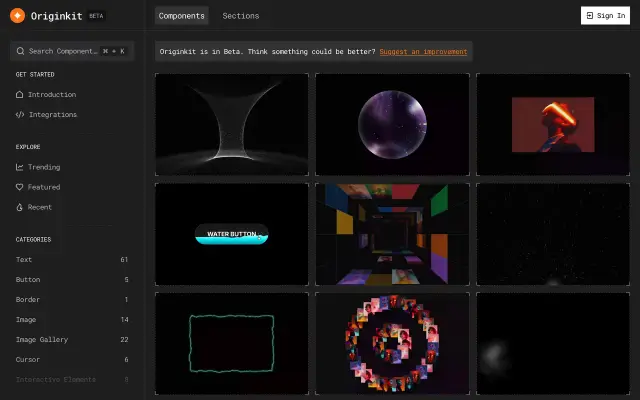
Task: Open the colorful 3D tunnel gallery thumbnail
Action: 392,234
